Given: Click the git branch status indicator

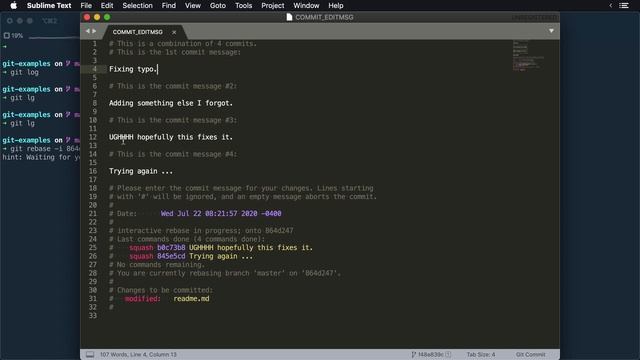Looking at the screenshot, I should coord(431,354).
